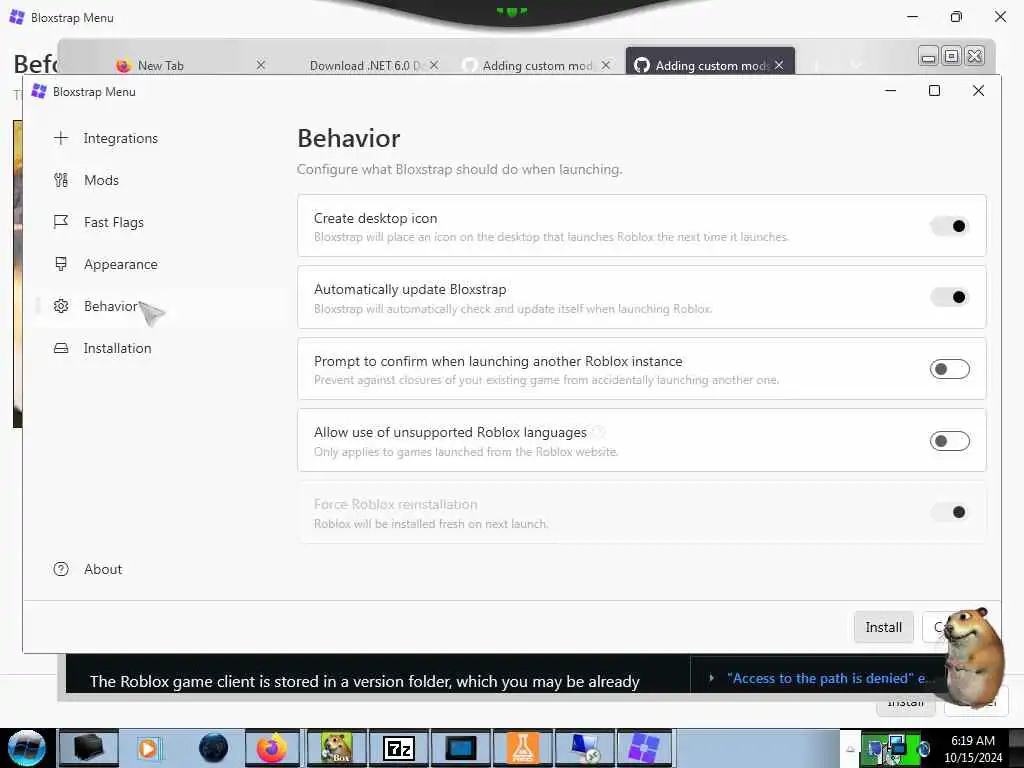Open the hamster Box taskbar icon
Image resolution: width=1024 pixels, height=768 pixels.
point(336,748)
